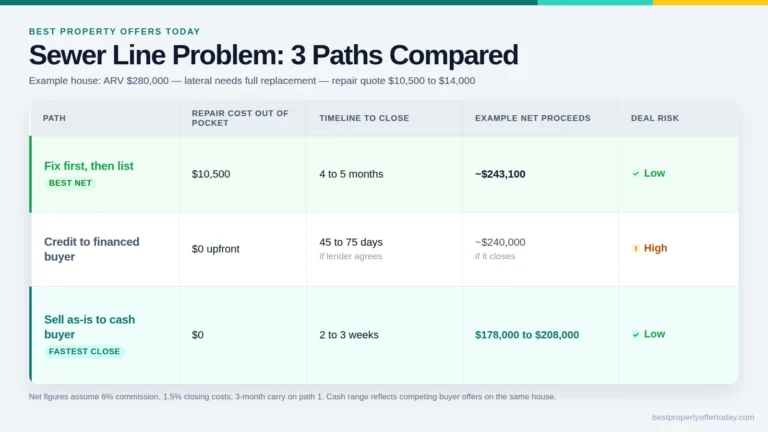Click the TIMELINE TO CLOSE column header
Image resolution: width=768 pixels, height=432 pixels.
pos(364,118)
